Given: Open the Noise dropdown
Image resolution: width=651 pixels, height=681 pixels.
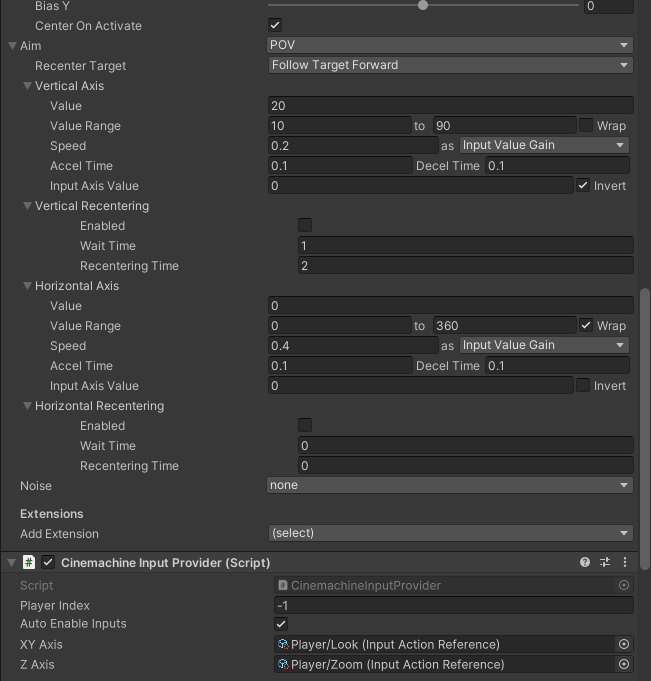Looking at the screenshot, I should click(451, 485).
